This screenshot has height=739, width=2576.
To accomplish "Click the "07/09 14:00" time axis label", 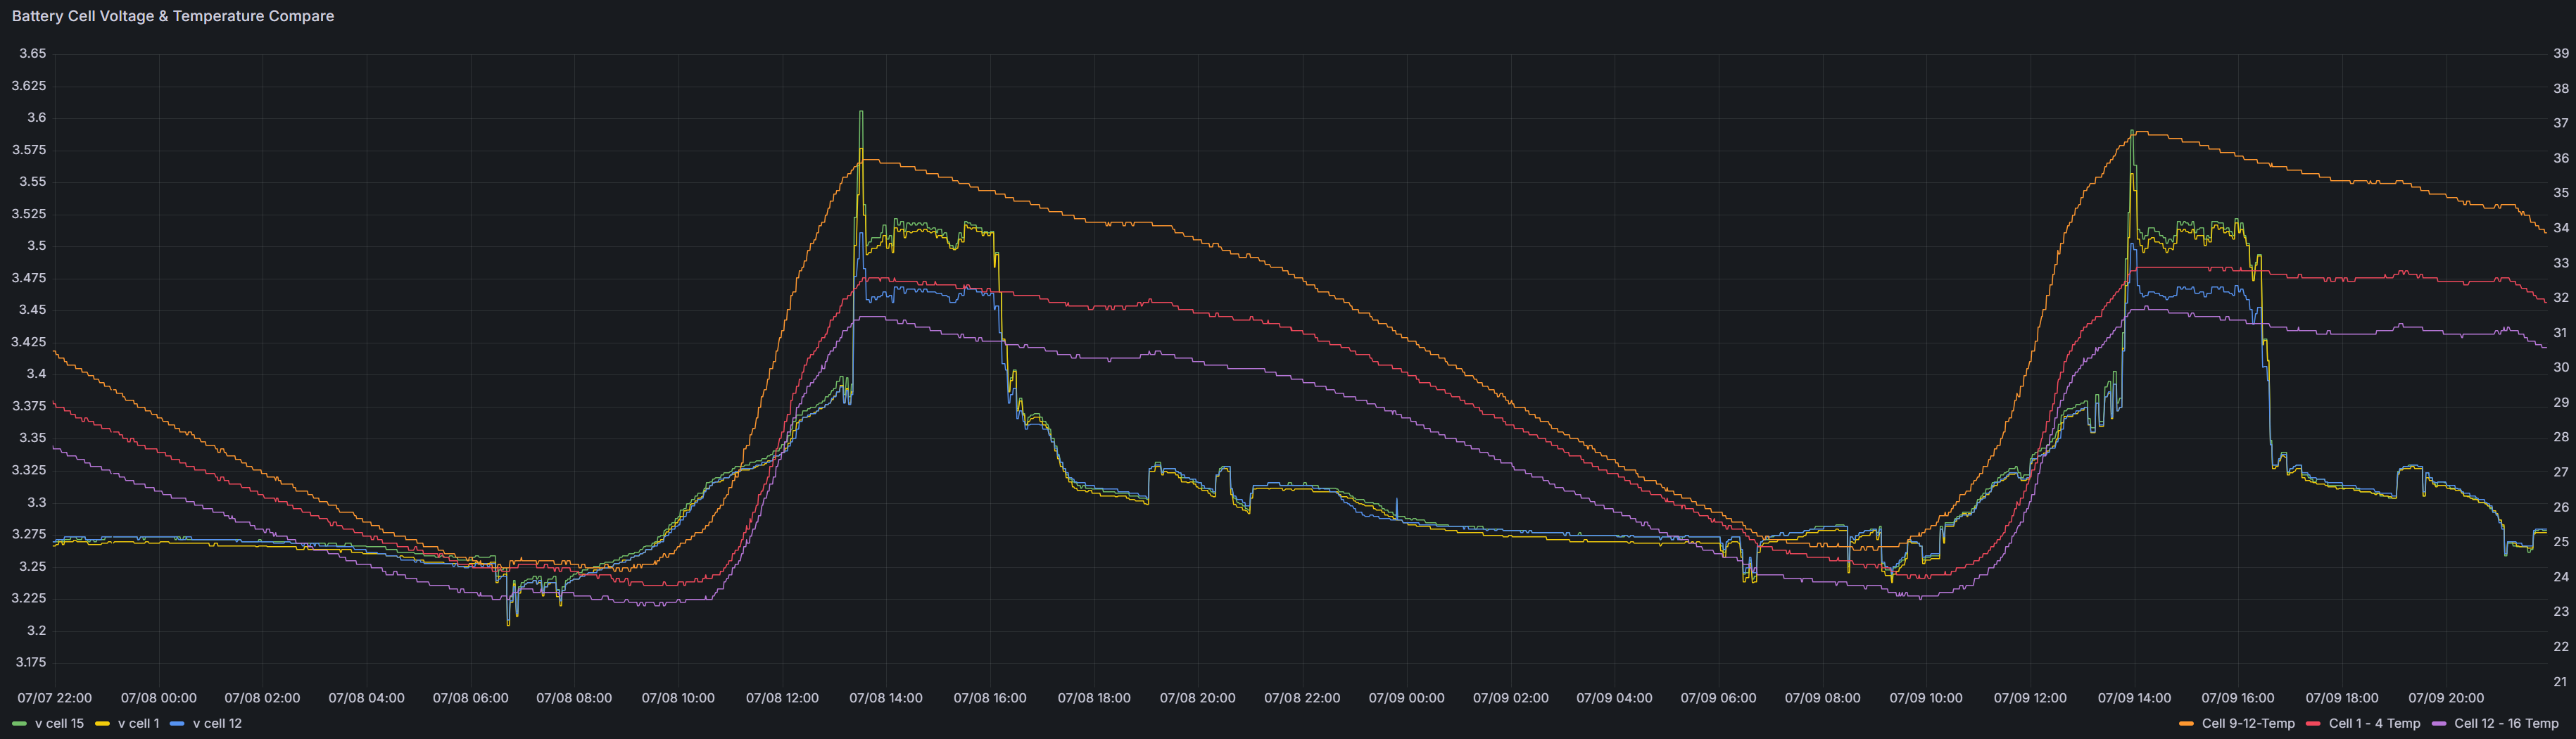I will click(x=2134, y=698).
